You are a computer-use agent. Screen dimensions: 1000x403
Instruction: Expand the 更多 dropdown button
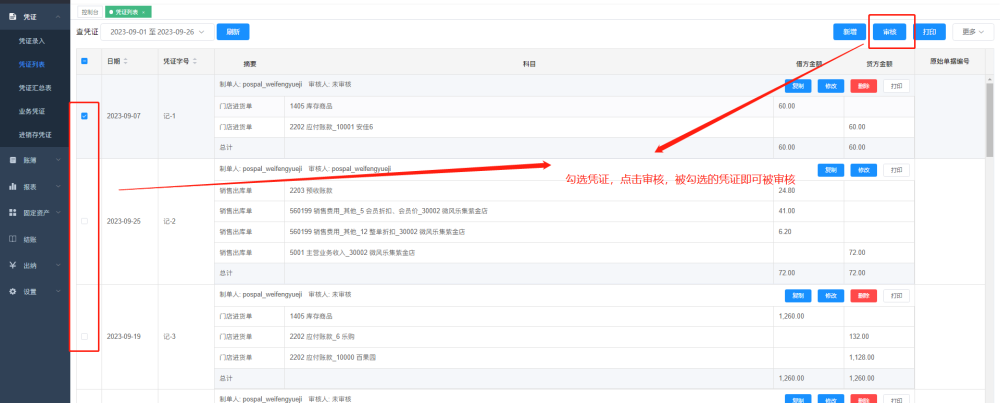[x=973, y=32]
